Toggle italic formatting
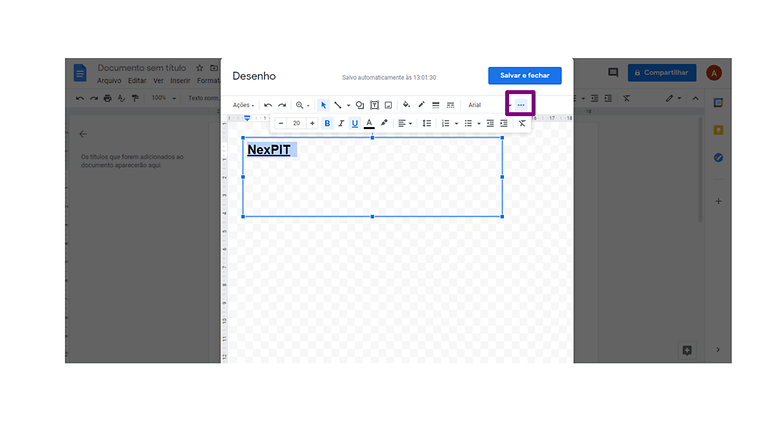The image size is (782, 440). click(x=341, y=123)
